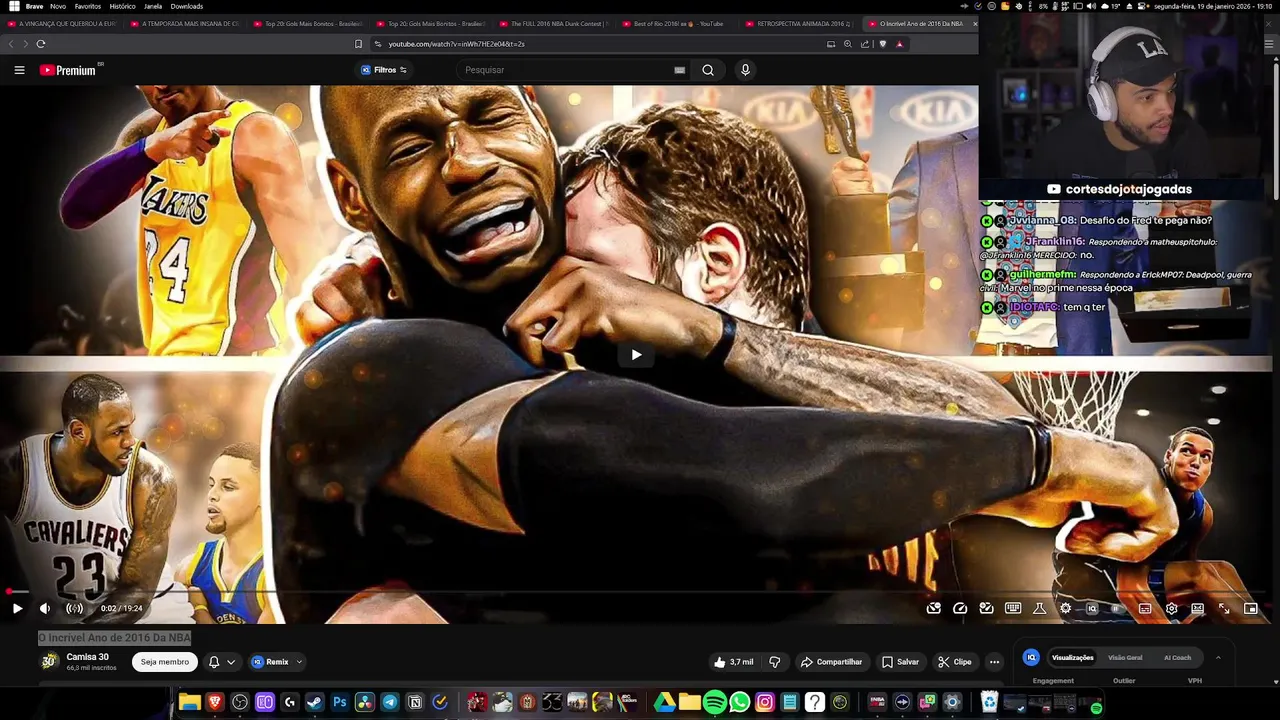Enable miniplayer picture-in-picture

tap(1251, 608)
